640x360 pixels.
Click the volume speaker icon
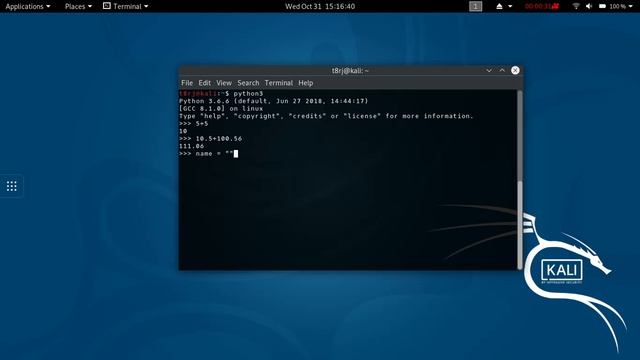[589, 6]
